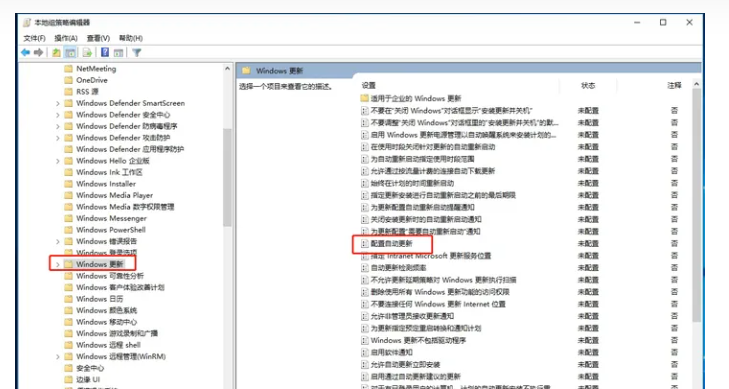Image resolution: width=729 pixels, height=389 pixels.
Task: Expand the Windows 更新 tree node arrow
Action: [58, 264]
